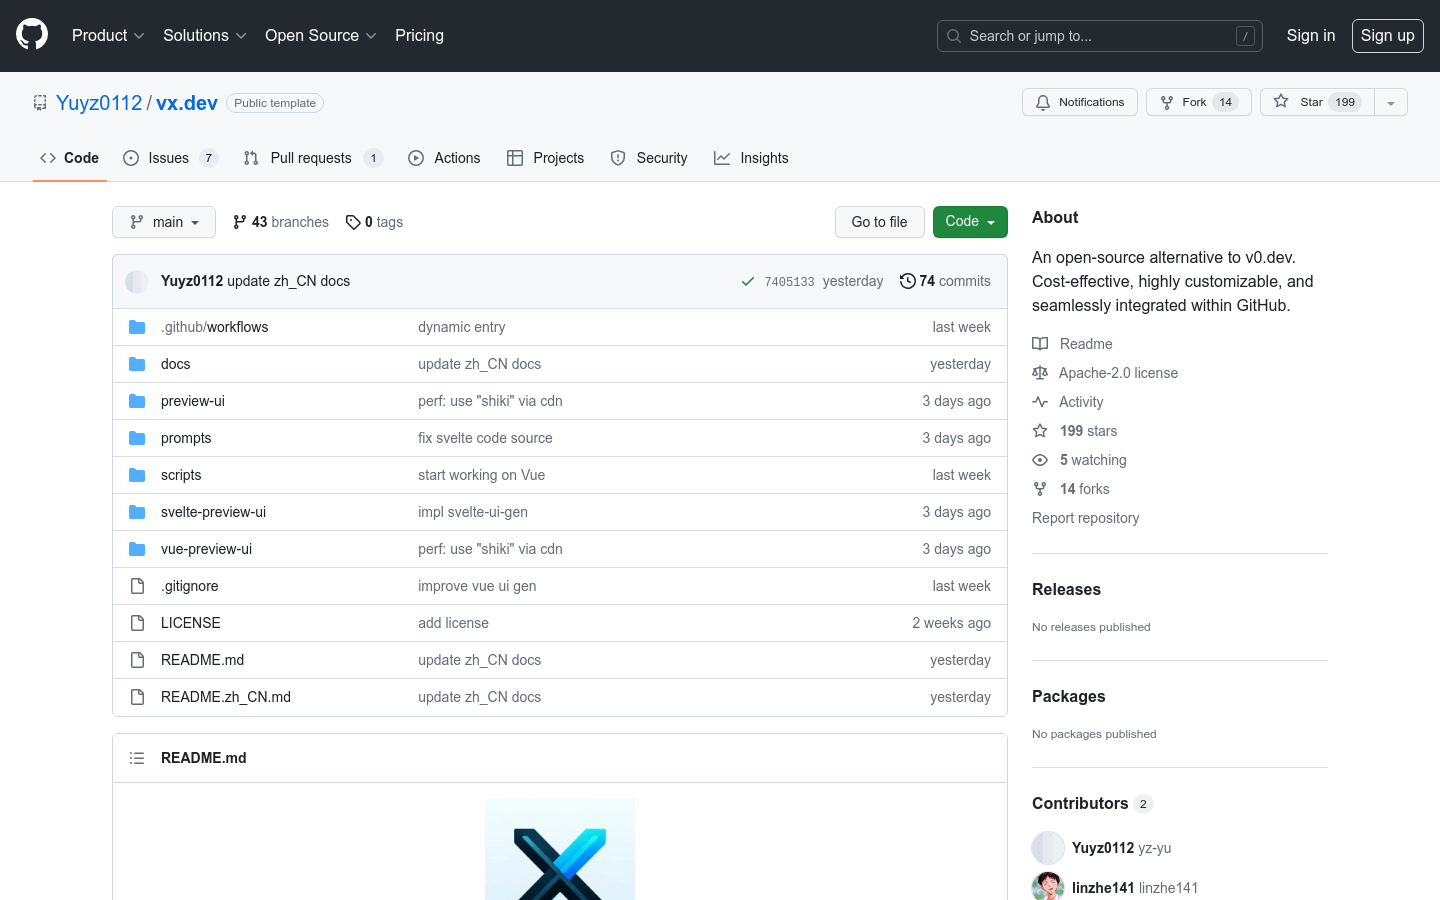
Task: Open the main branch selector dropdown
Action: (x=164, y=222)
